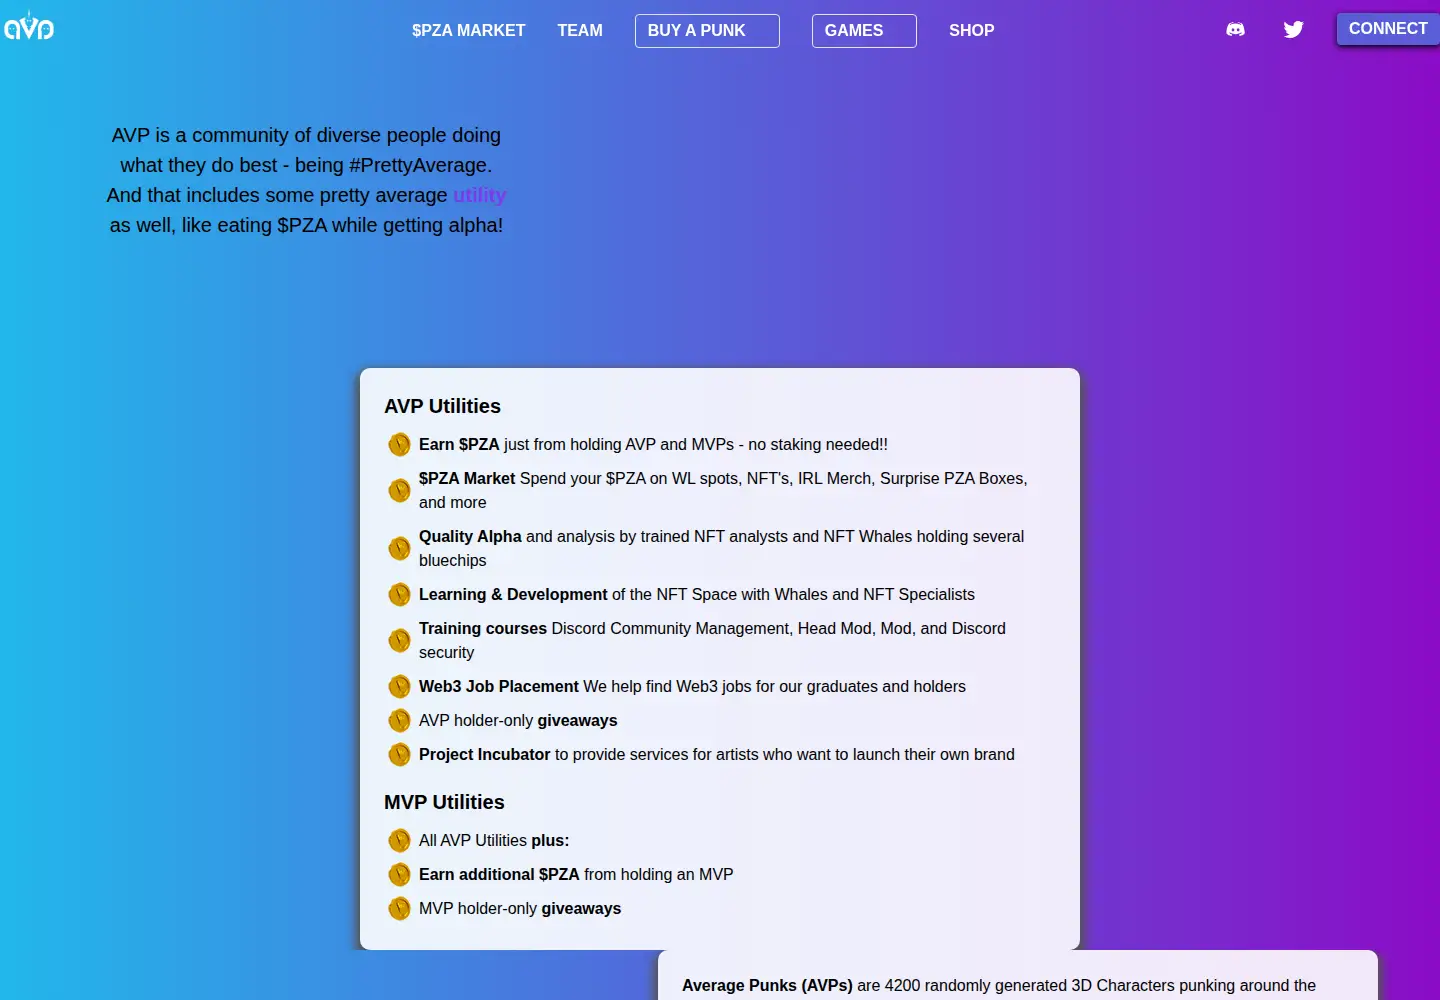The height and width of the screenshot is (1000, 1440).
Task: Click coin icon beside MVP holder-only giveaways
Action: pyautogui.click(x=399, y=908)
